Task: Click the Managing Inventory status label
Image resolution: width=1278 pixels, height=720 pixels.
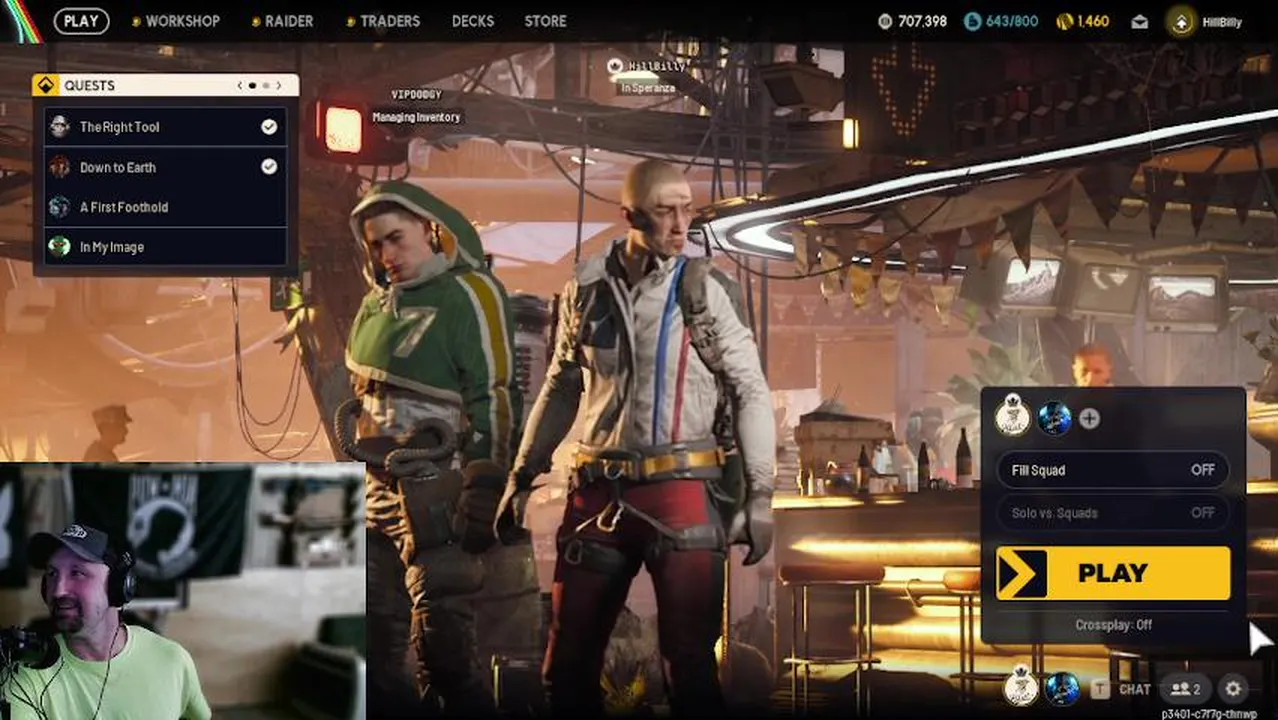Action: coord(416,117)
